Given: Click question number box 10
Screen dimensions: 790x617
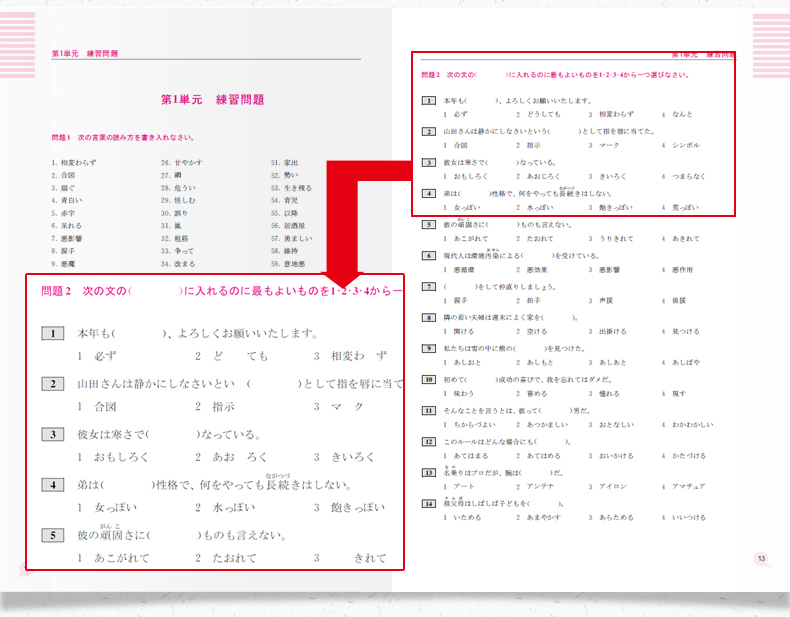Looking at the screenshot, I should click(428, 379).
